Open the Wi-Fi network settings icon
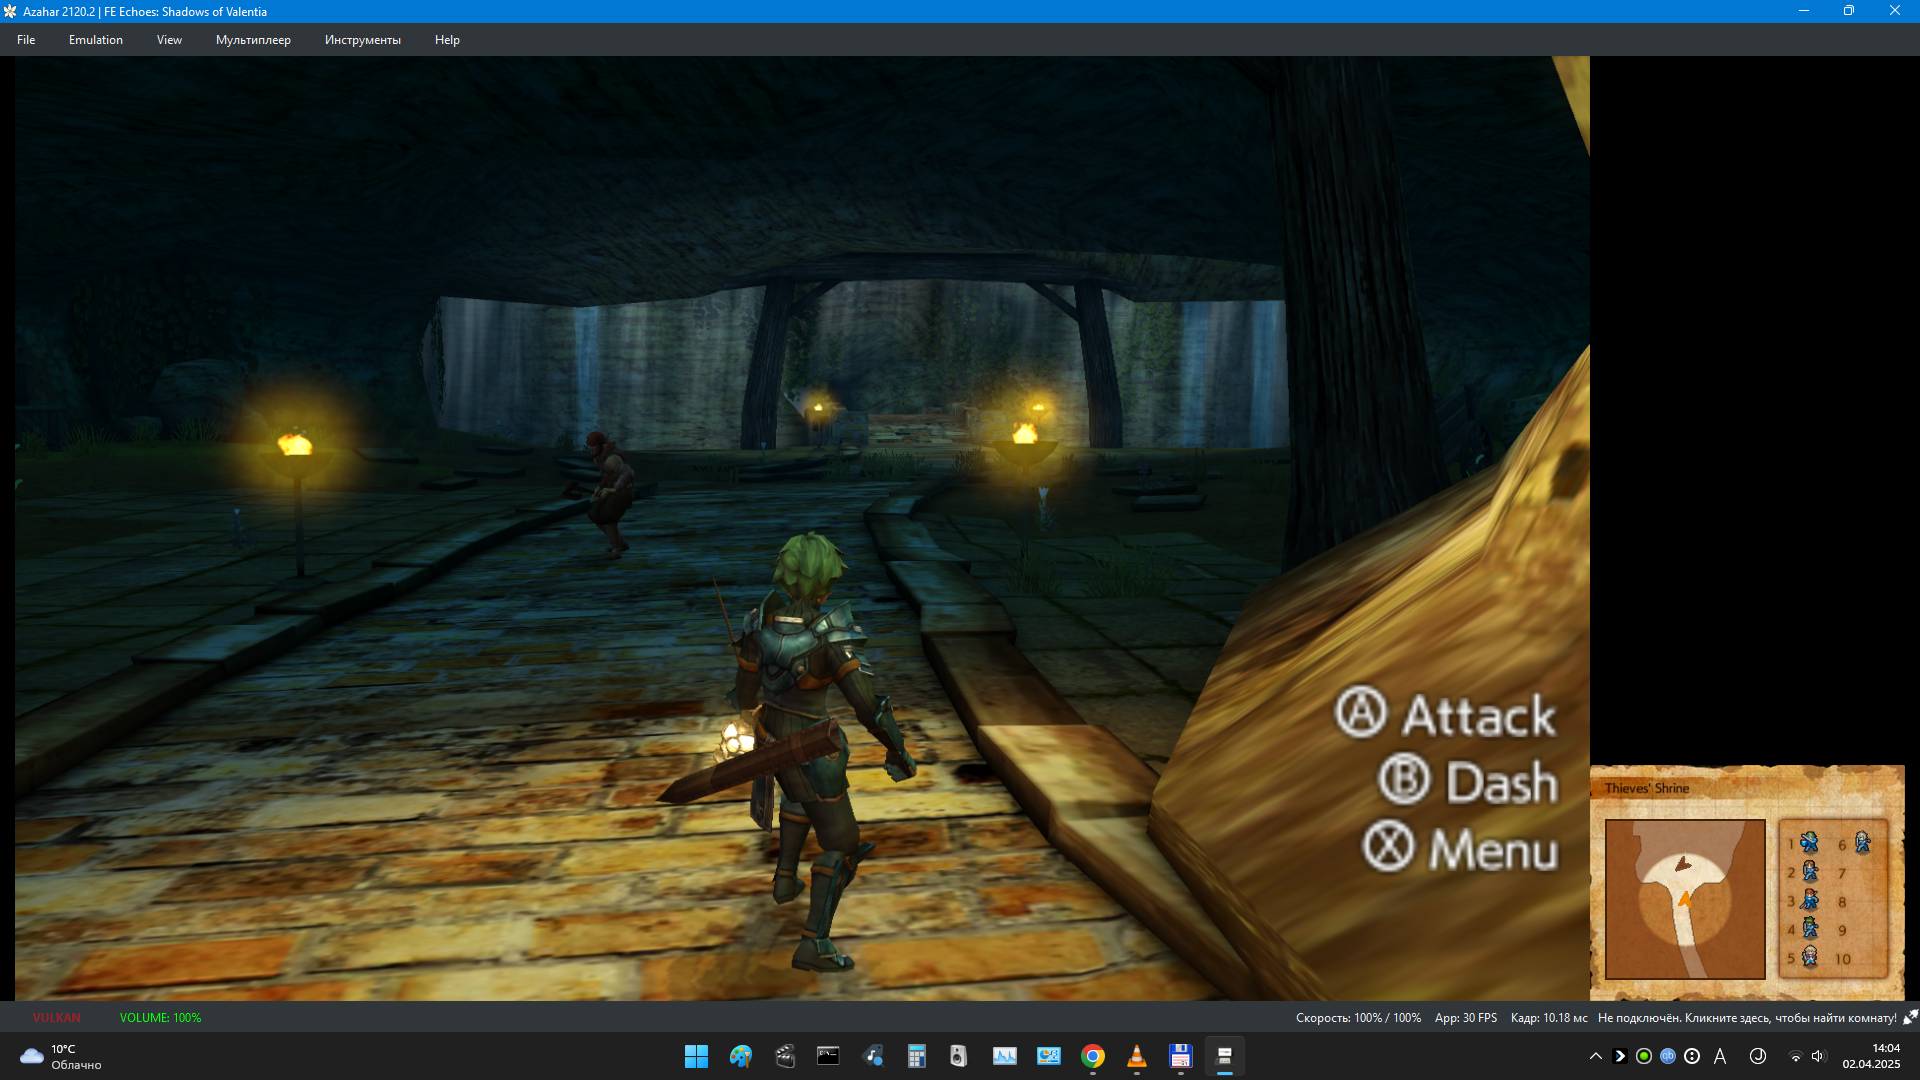Viewport: 1920px width, 1080px height. pyautogui.click(x=1795, y=1056)
